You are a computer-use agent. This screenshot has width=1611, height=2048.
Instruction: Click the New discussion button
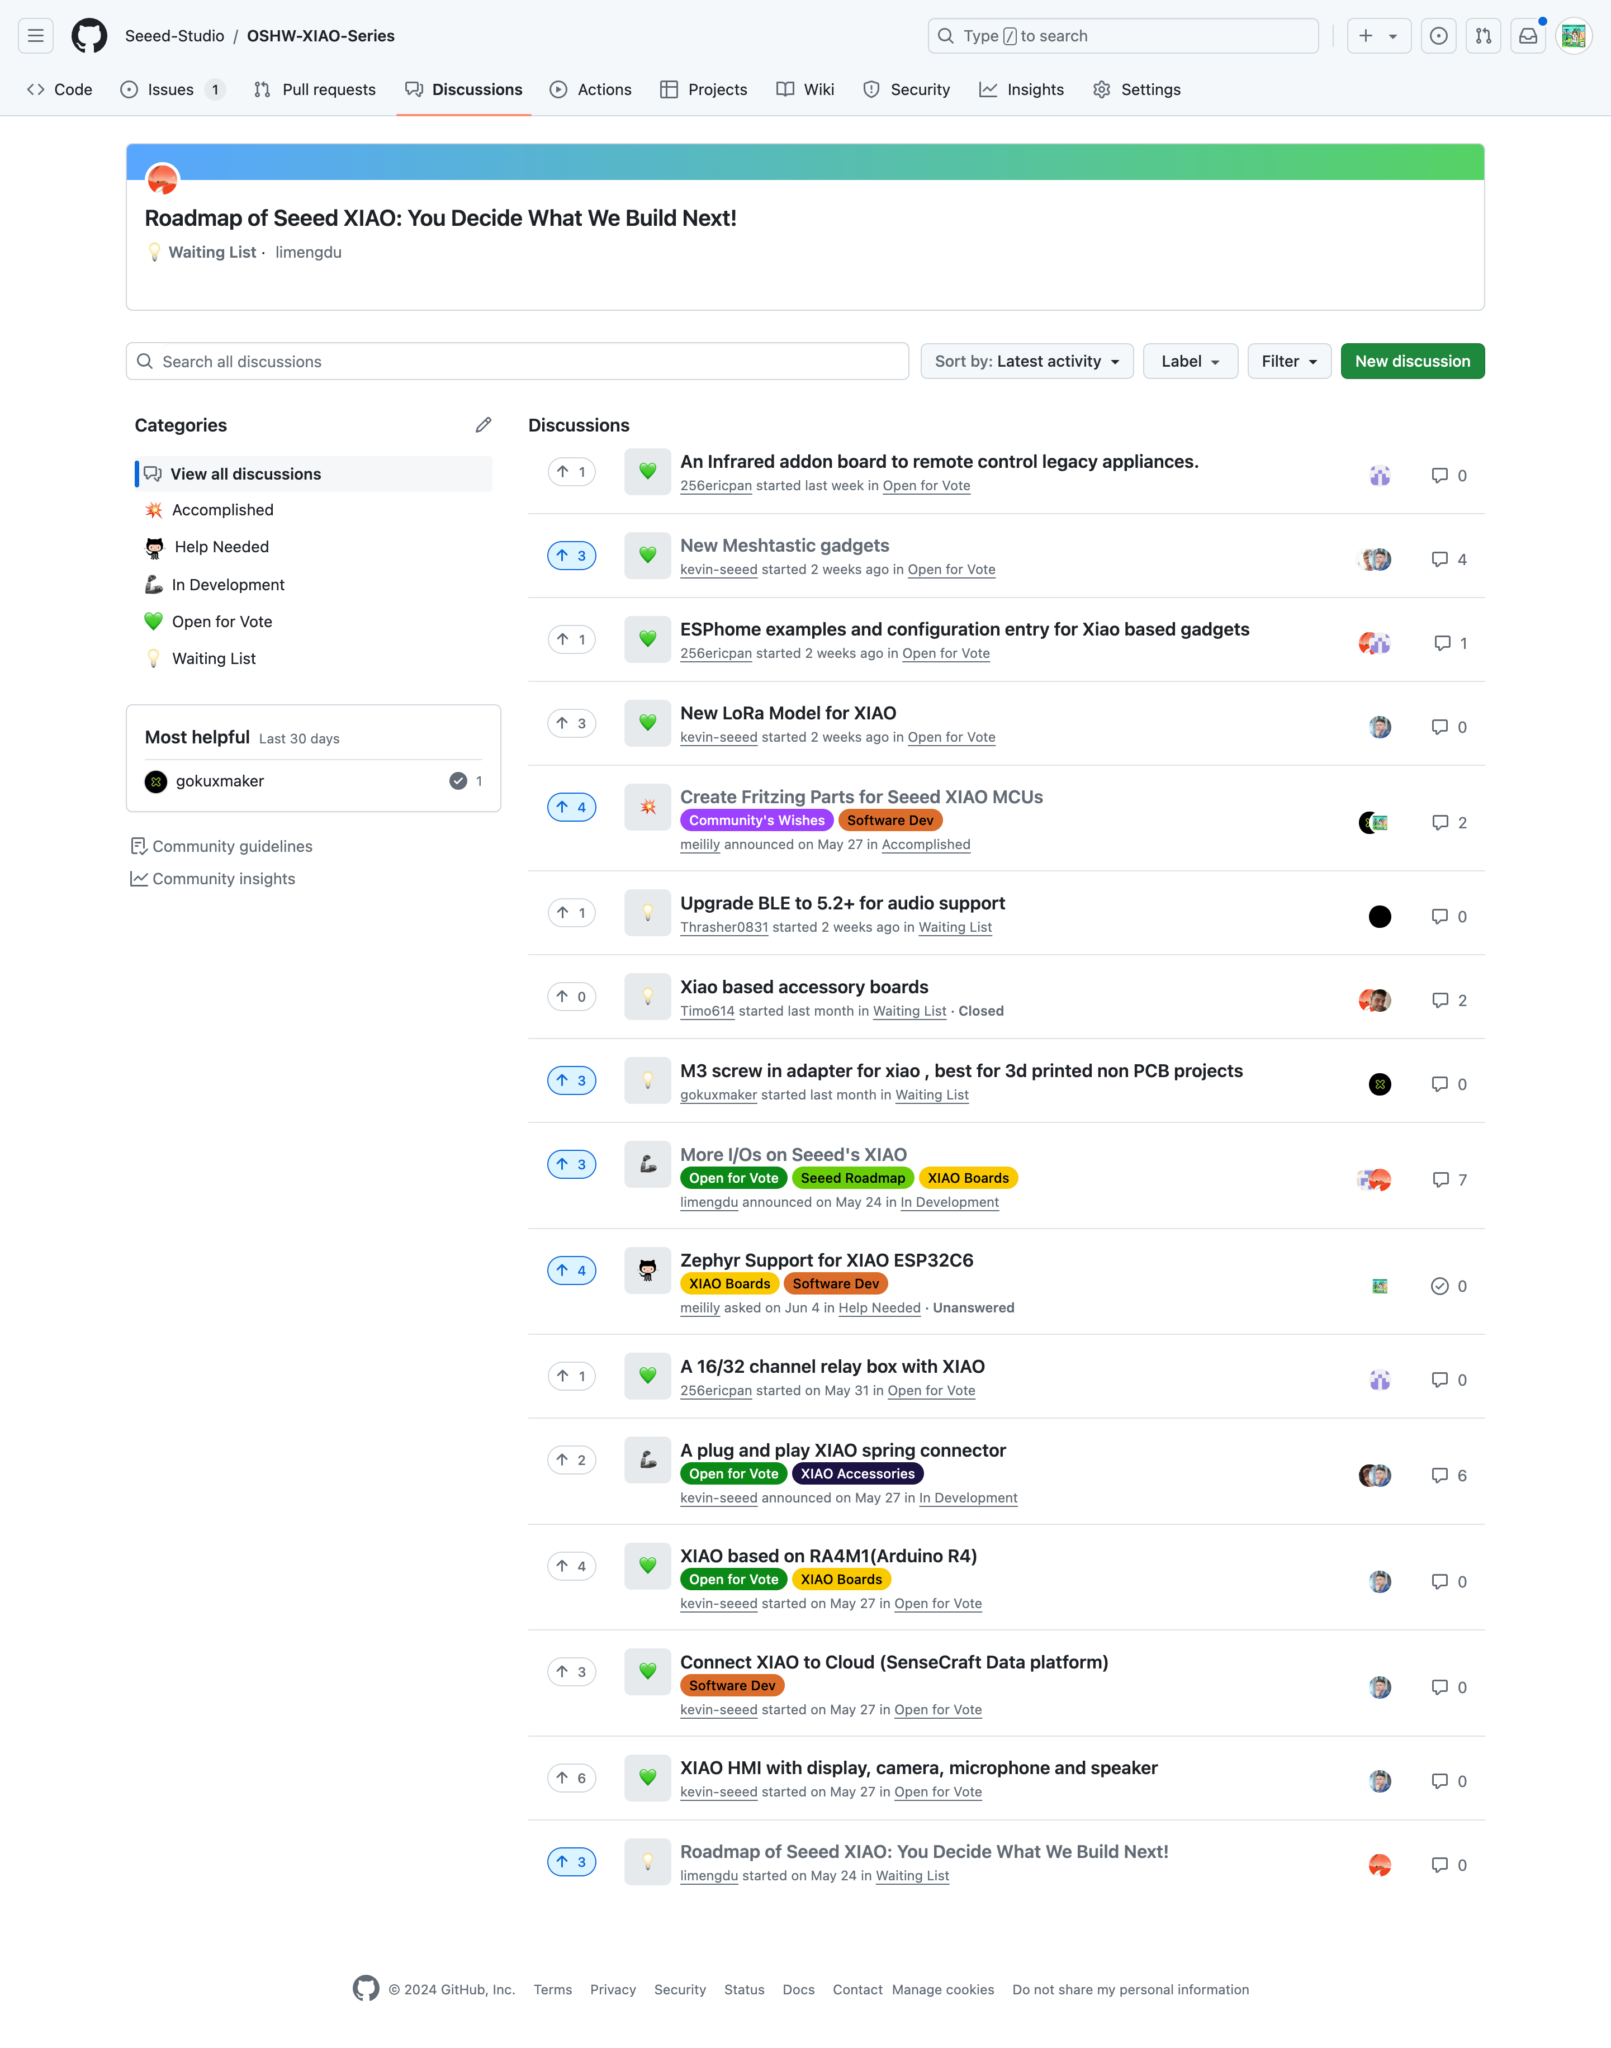click(1412, 361)
